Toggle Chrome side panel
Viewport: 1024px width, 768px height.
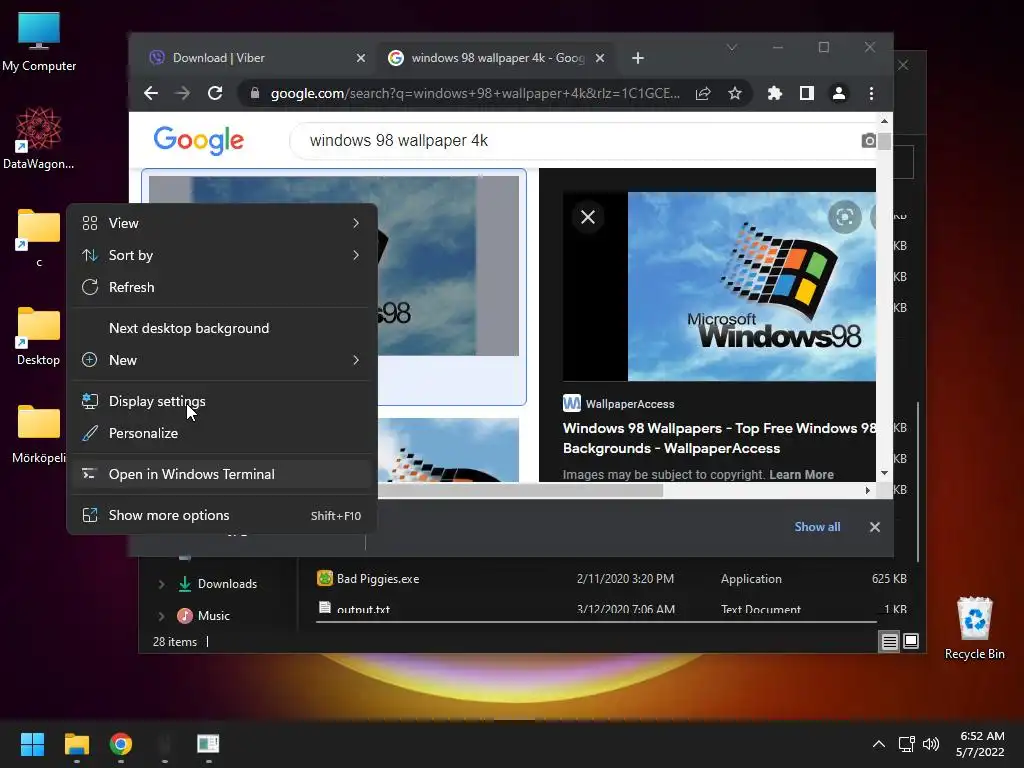coord(807,93)
